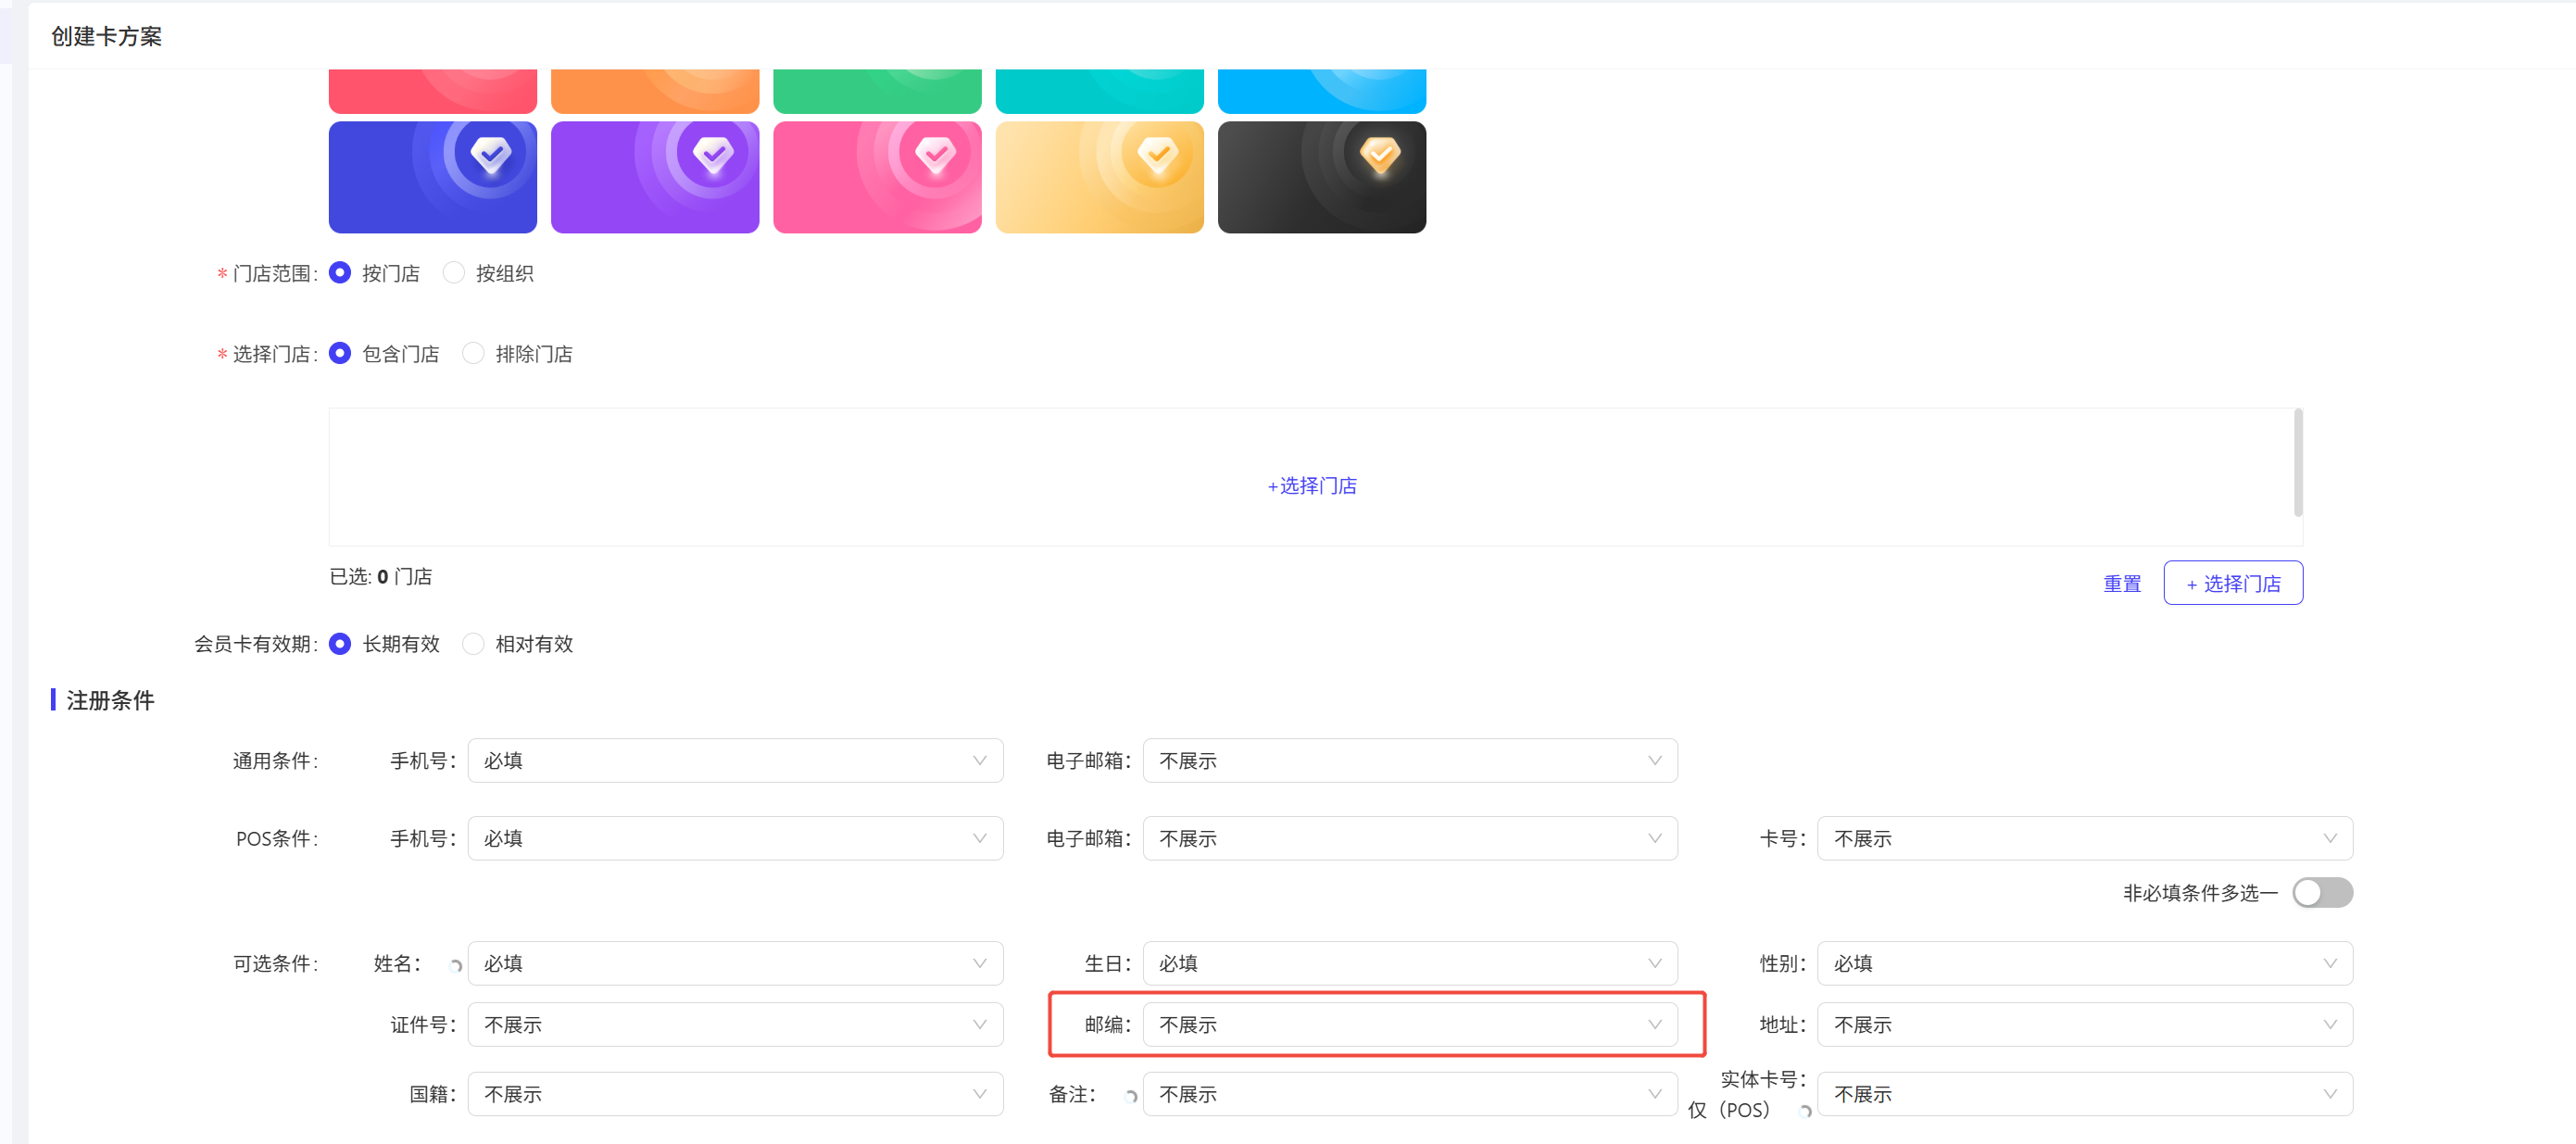Click the store list box scrollbar
The image size is (2576, 1144).
click(2298, 462)
